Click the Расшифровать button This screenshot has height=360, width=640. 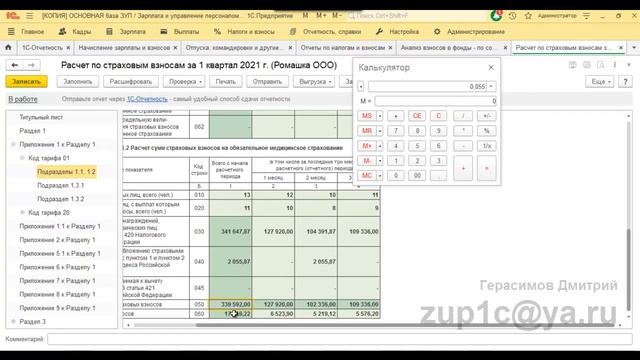[131, 82]
